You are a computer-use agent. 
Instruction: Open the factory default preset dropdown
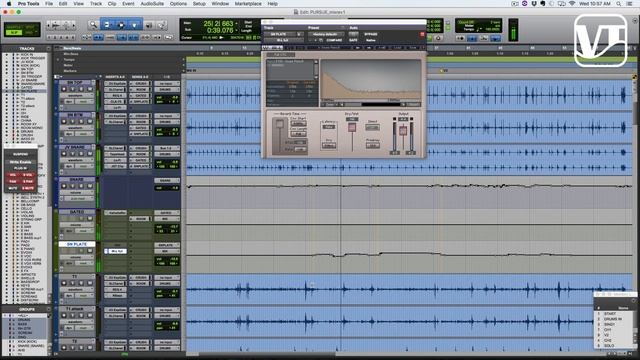tap(326, 34)
